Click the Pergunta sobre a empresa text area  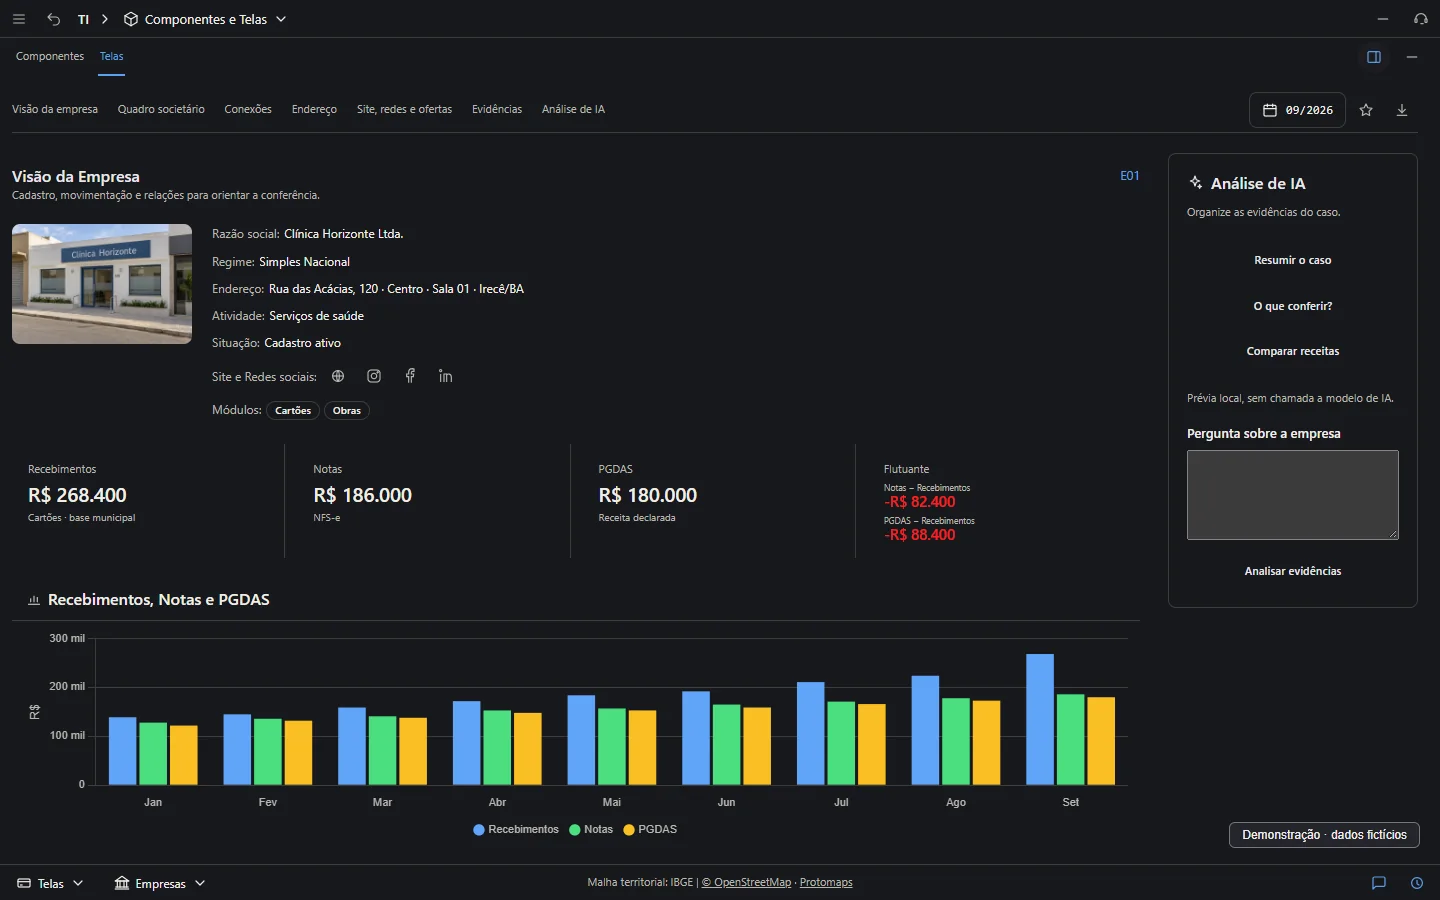point(1293,495)
